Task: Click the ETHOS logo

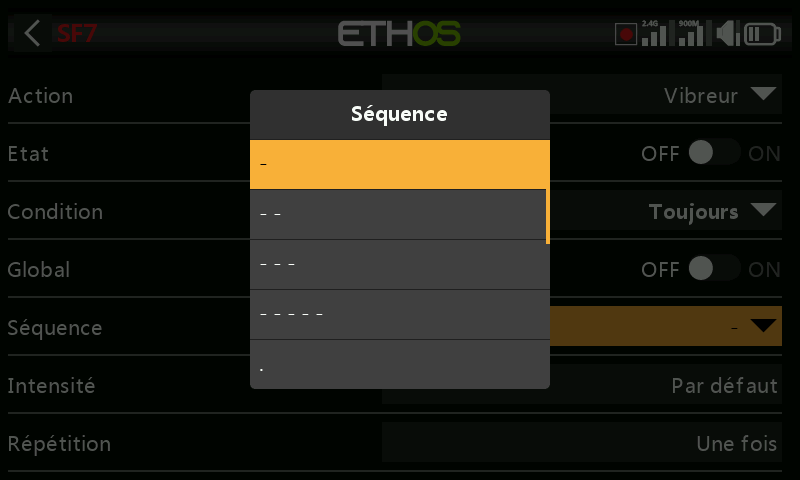Action: pos(399,34)
